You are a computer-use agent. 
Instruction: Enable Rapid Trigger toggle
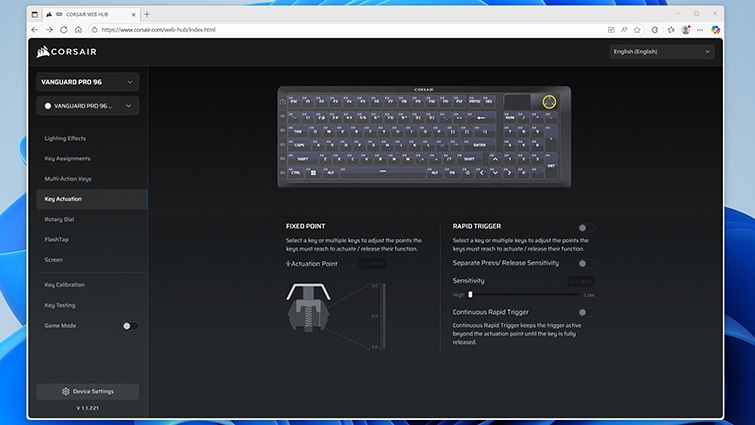(586, 228)
